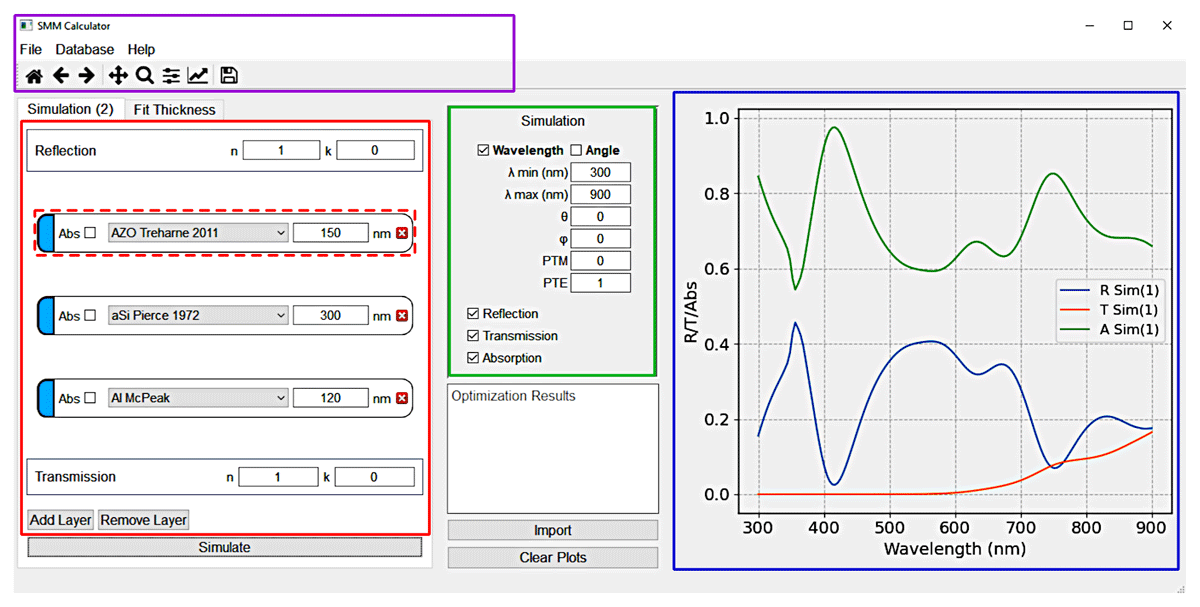Viewport: 1200px width, 607px height.
Task: Select the Pan tool with cross arrows
Action: click(x=117, y=75)
